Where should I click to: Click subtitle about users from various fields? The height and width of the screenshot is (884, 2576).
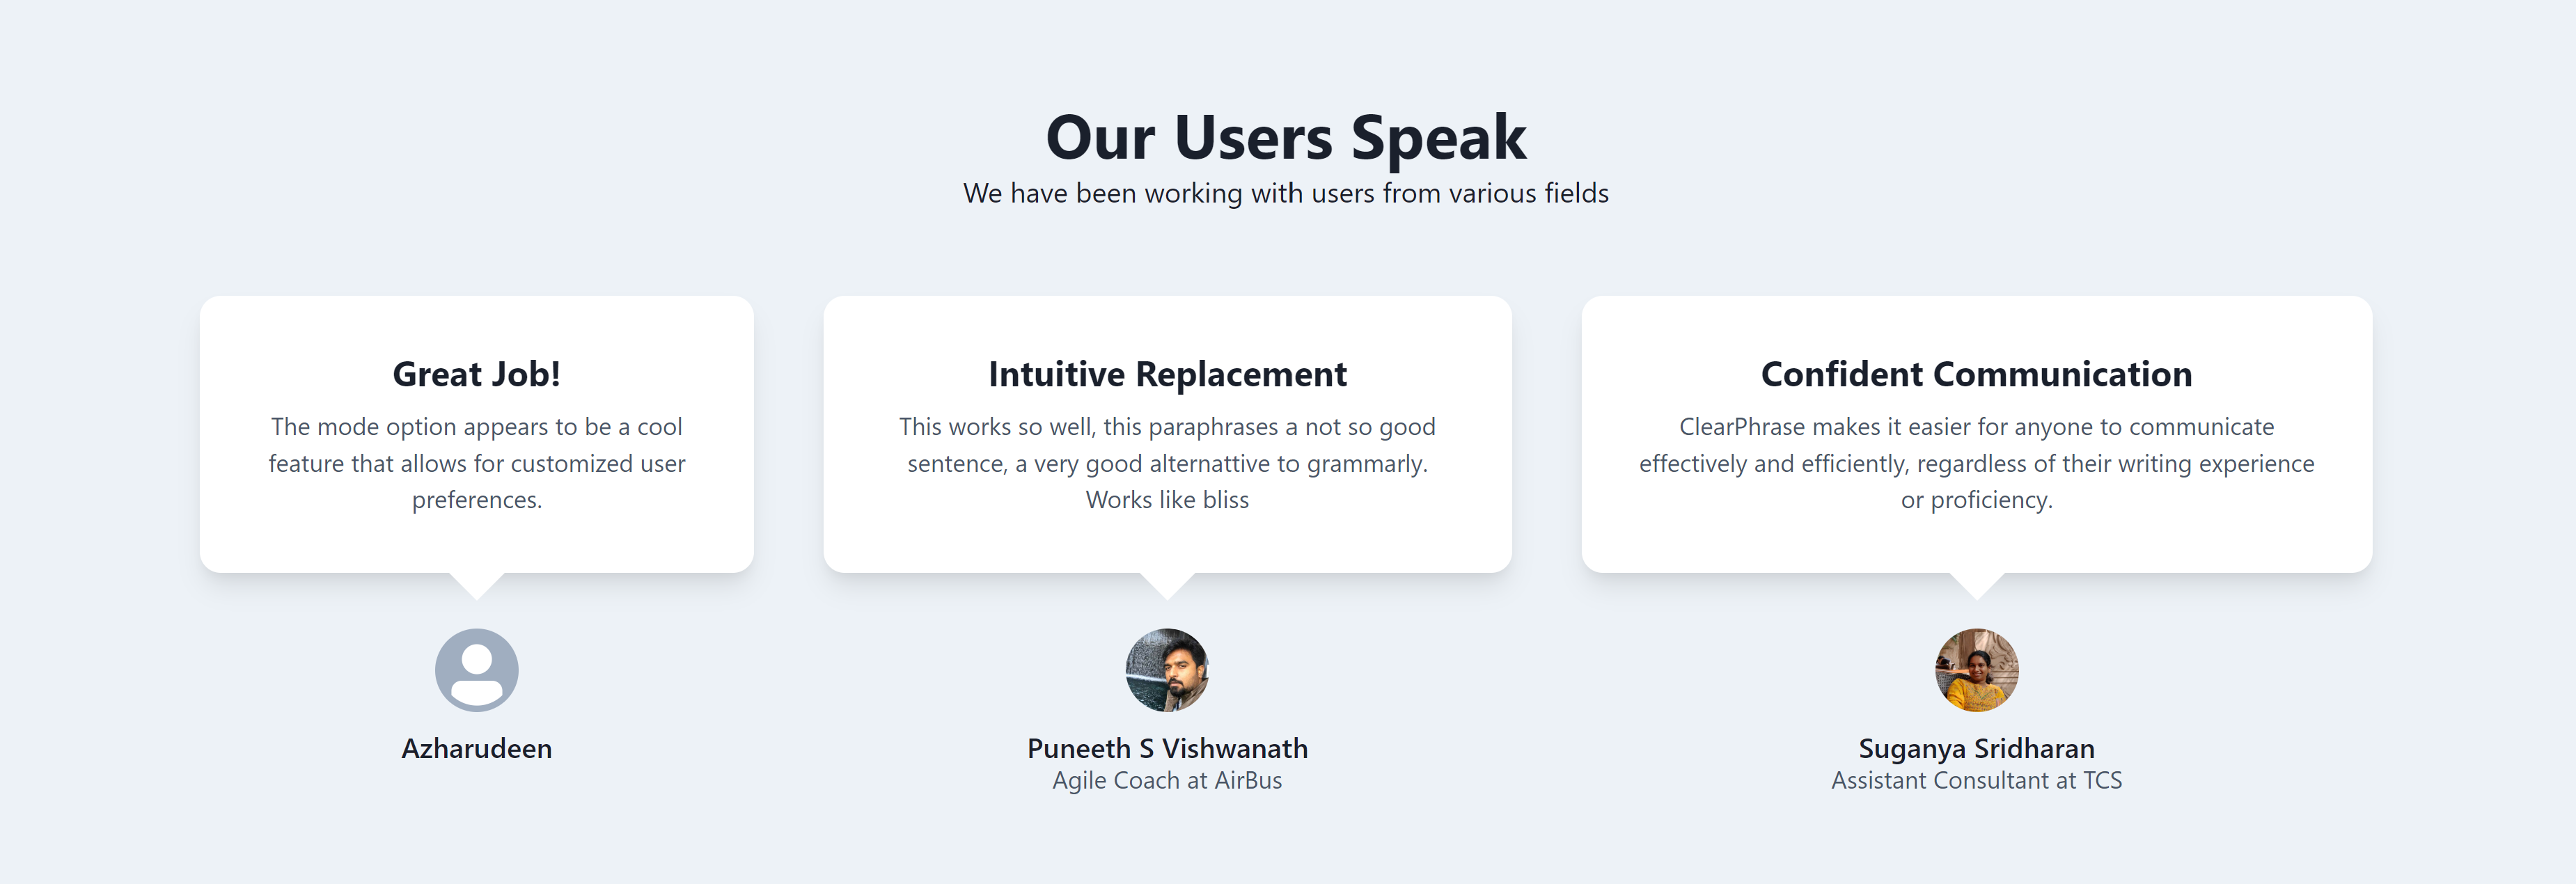[x=1286, y=193]
